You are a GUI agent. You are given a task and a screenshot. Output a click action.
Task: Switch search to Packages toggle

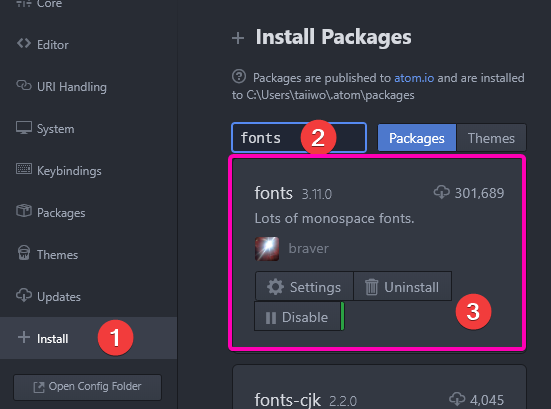tap(417, 138)
